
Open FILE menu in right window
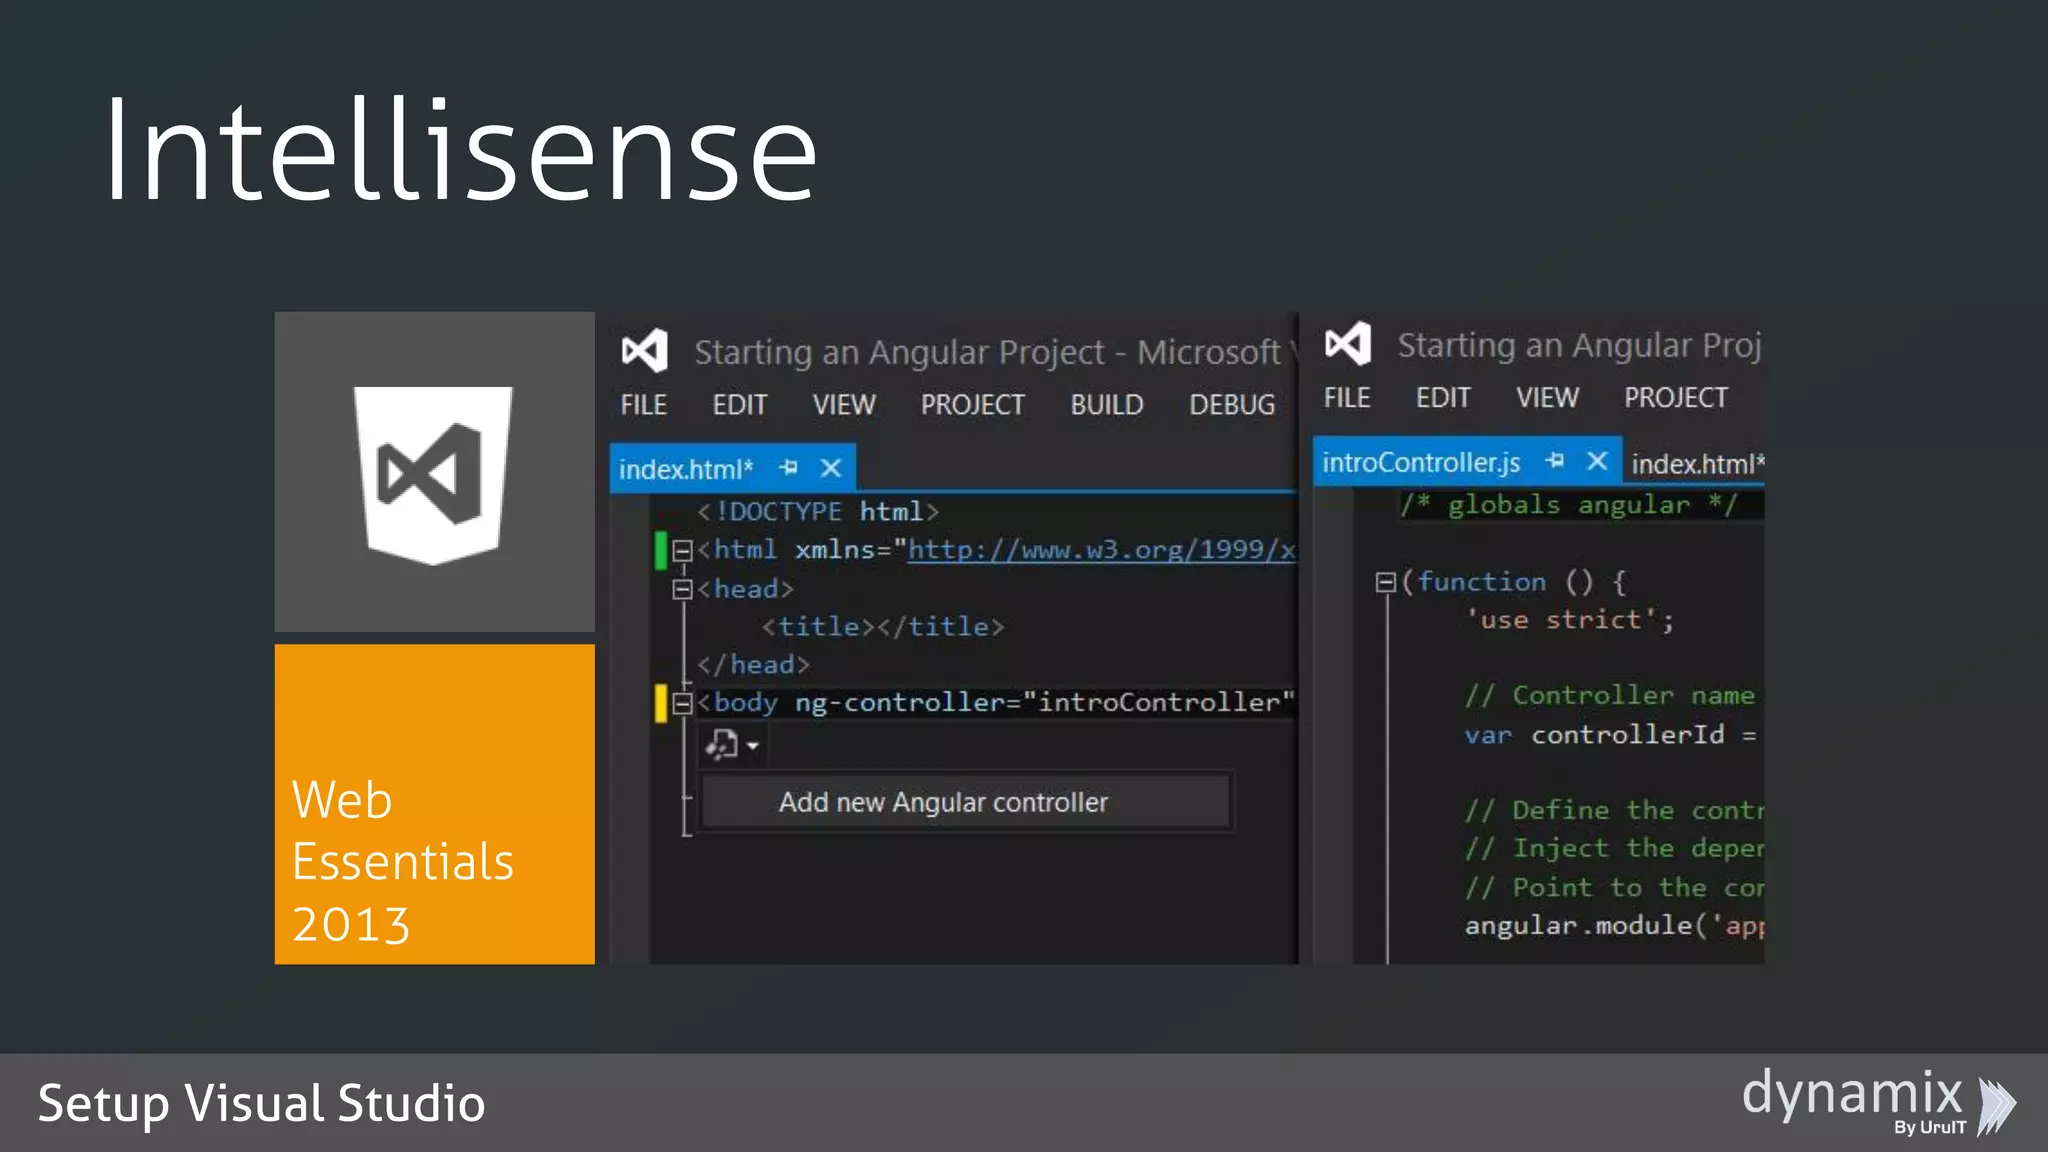[1347, 398]
